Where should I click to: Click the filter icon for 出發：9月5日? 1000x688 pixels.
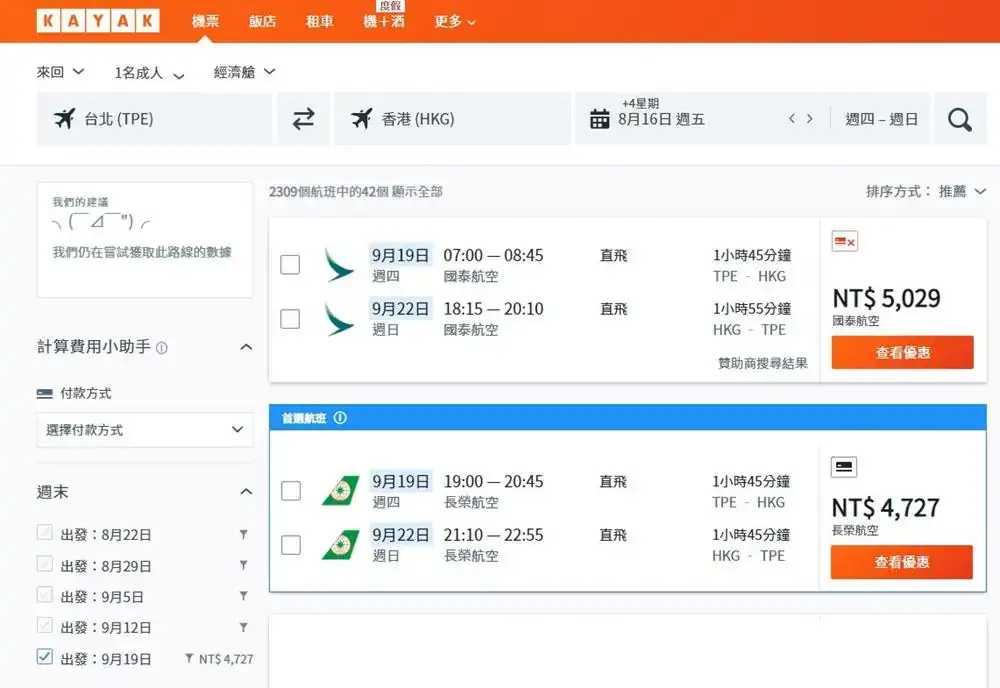point(244,596)
